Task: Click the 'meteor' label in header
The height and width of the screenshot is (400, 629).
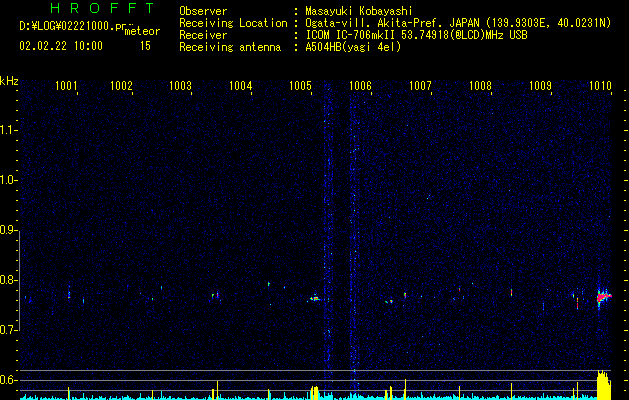Action: pyautogui.click(x=142, y=31)
